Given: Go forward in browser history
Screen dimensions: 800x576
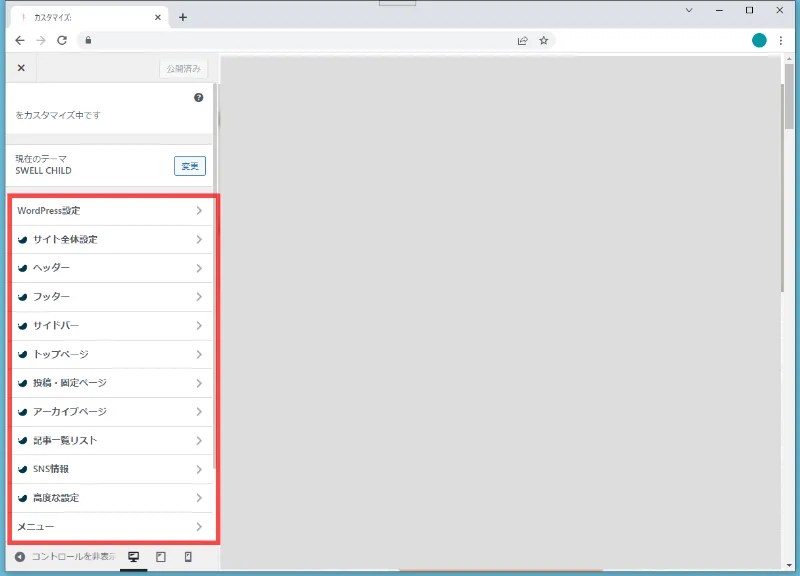Looking at the screenshot, I should [x=41, y=40].
